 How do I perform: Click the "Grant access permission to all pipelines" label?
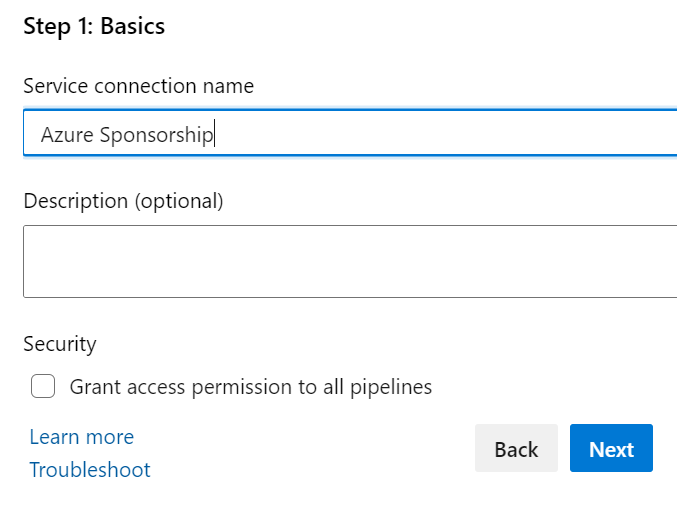point(251,387)
